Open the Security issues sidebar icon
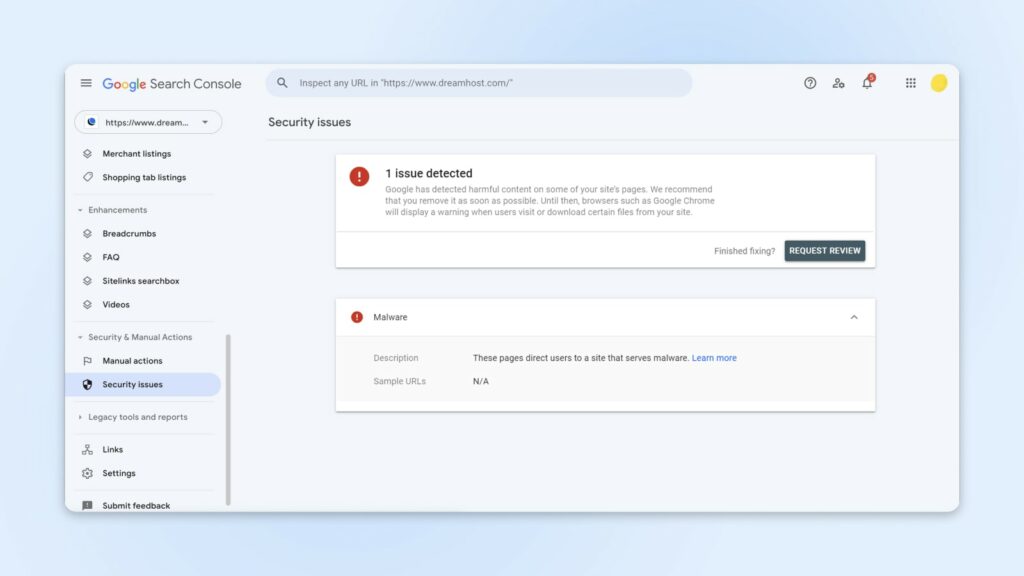 click(x=89, y=384)
